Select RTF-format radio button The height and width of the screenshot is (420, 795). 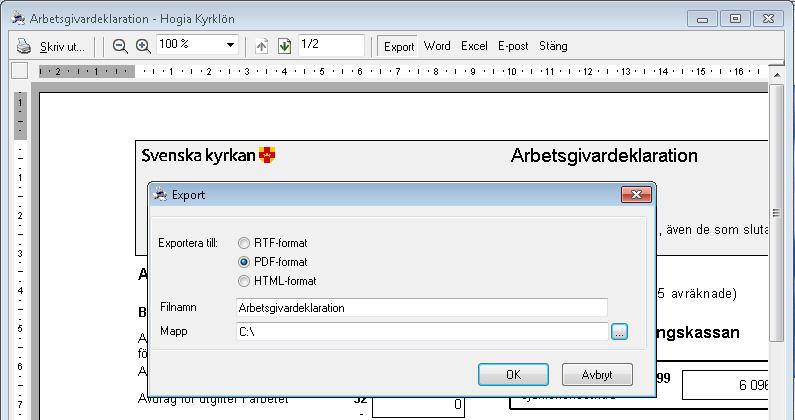[x=244, y=243]
